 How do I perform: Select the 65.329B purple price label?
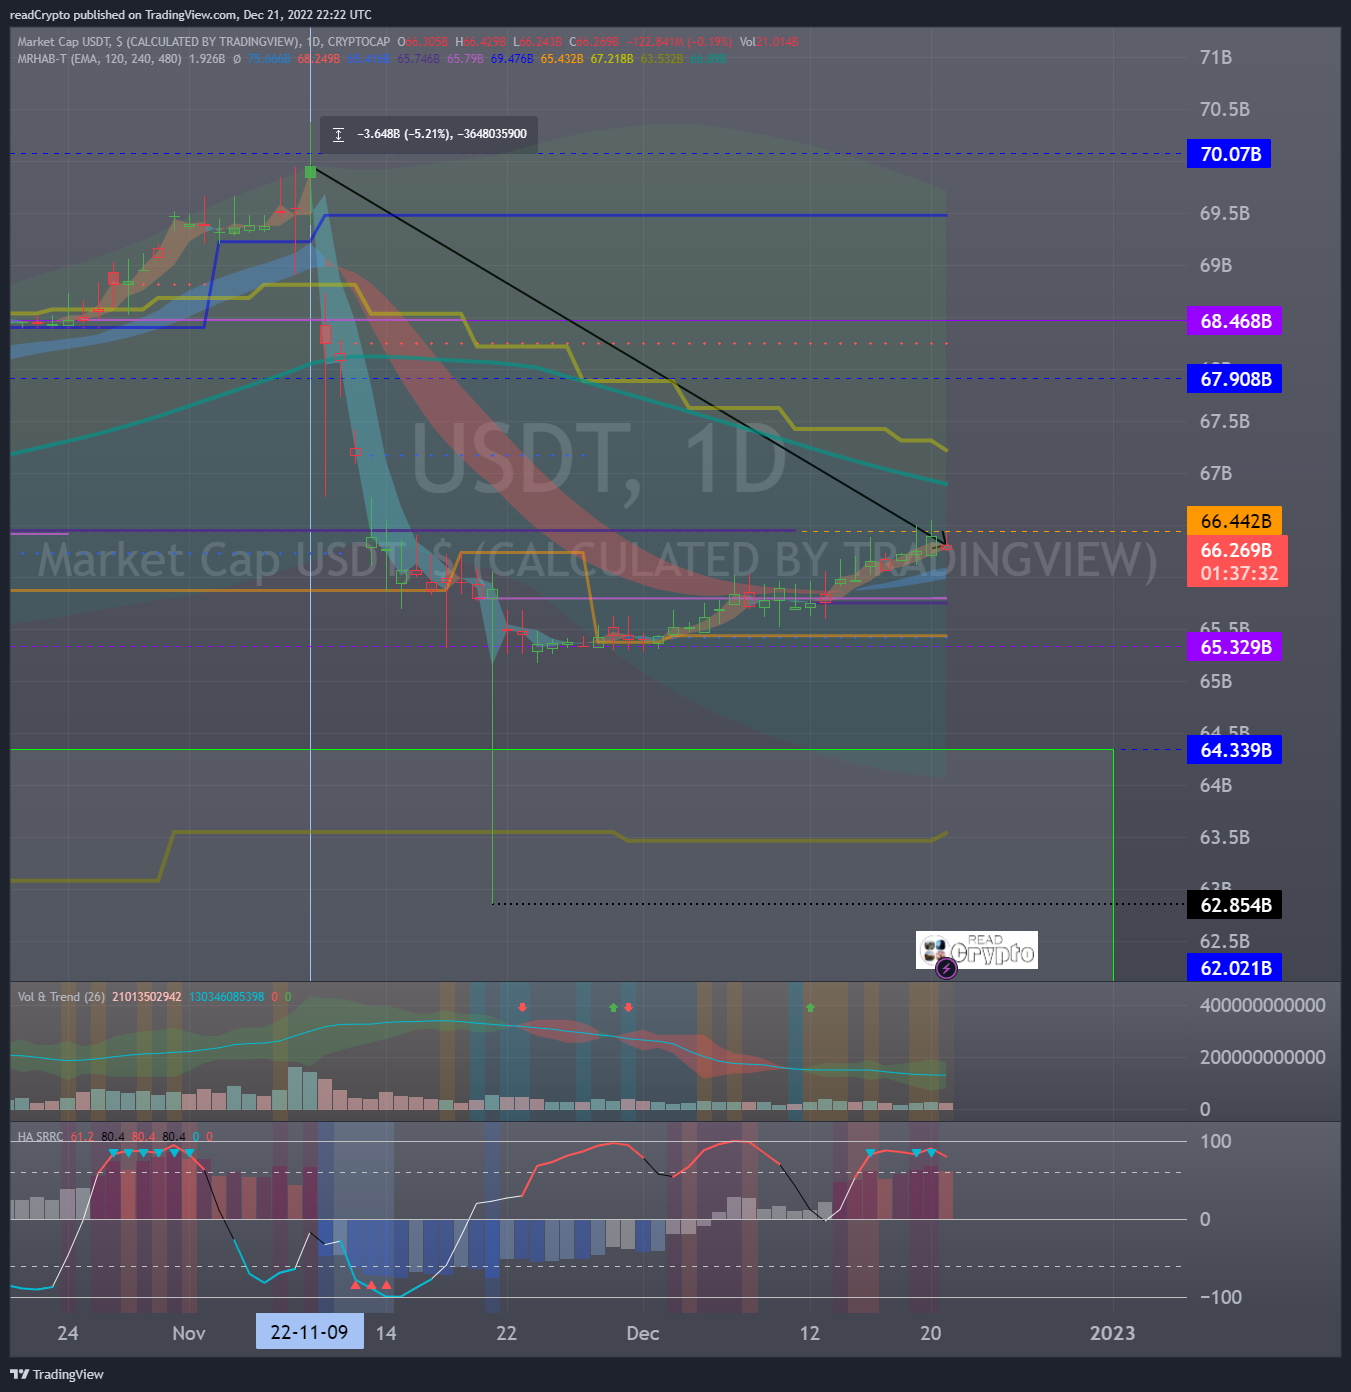[1234, 647]
